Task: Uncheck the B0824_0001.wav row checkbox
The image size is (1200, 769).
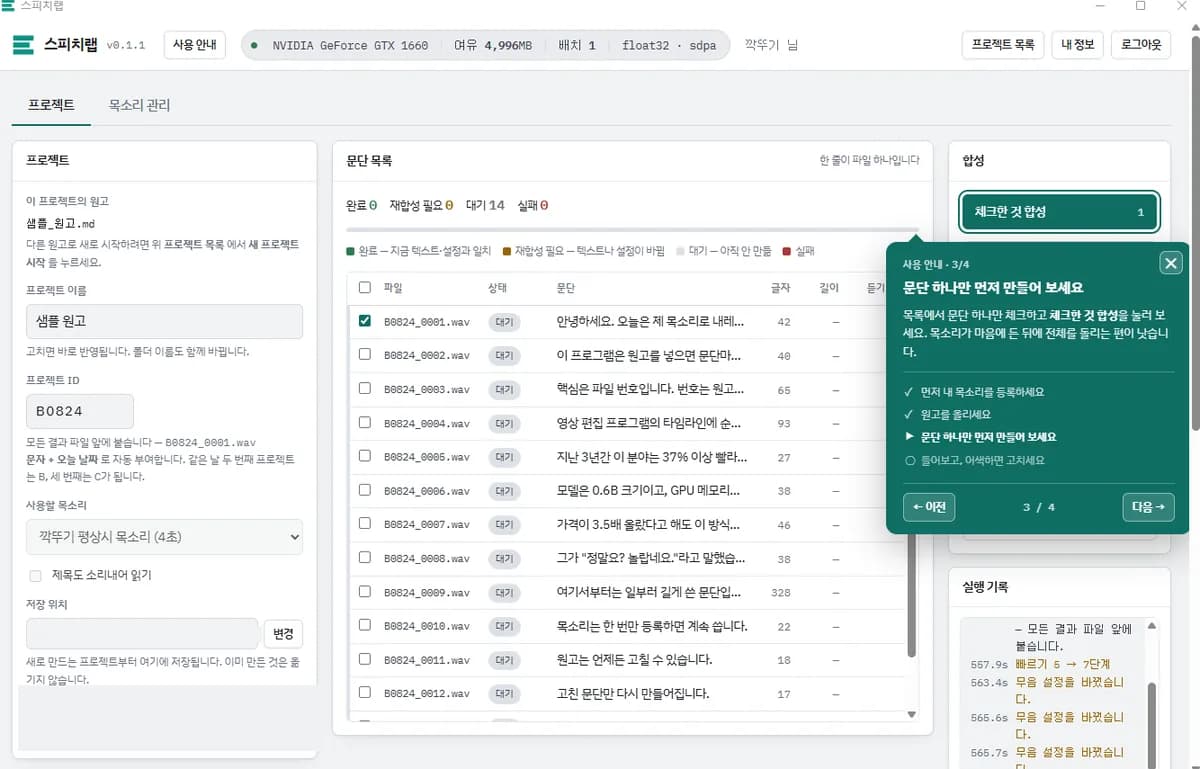Action: pyautogui.click(x=364, y=321)
